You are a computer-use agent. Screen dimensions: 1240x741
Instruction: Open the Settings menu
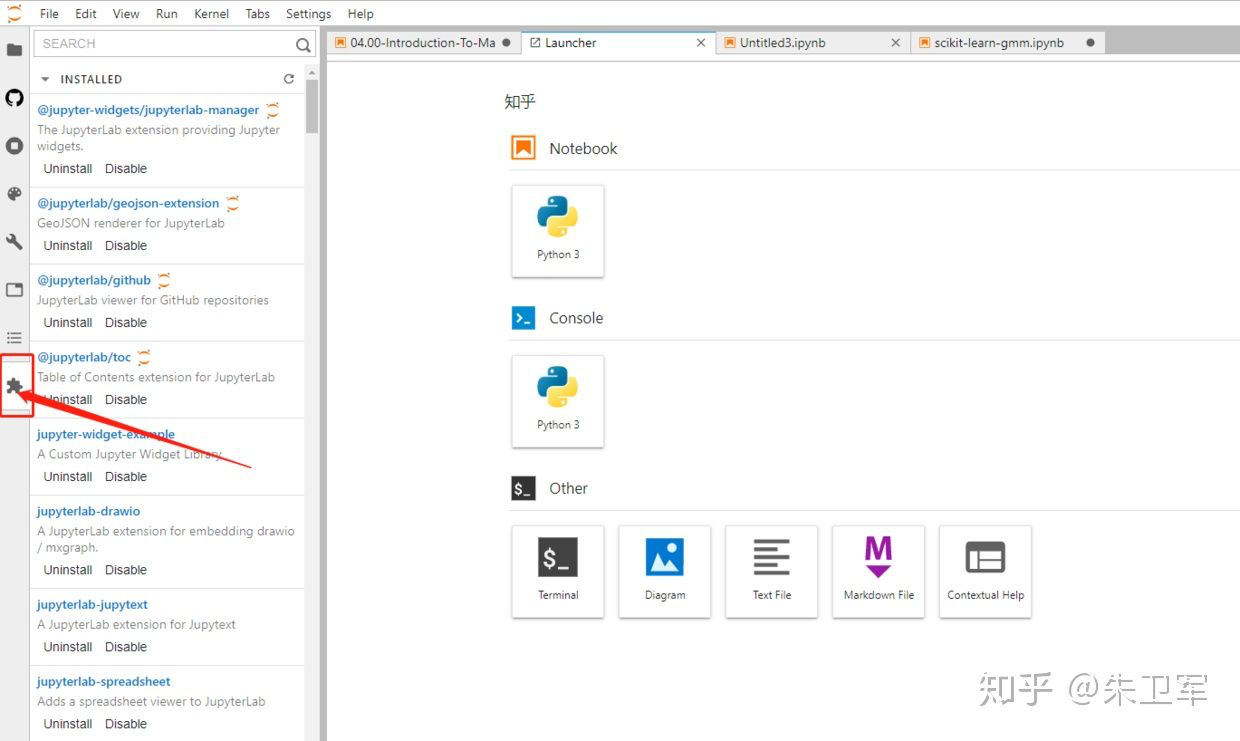pos(308,14)
